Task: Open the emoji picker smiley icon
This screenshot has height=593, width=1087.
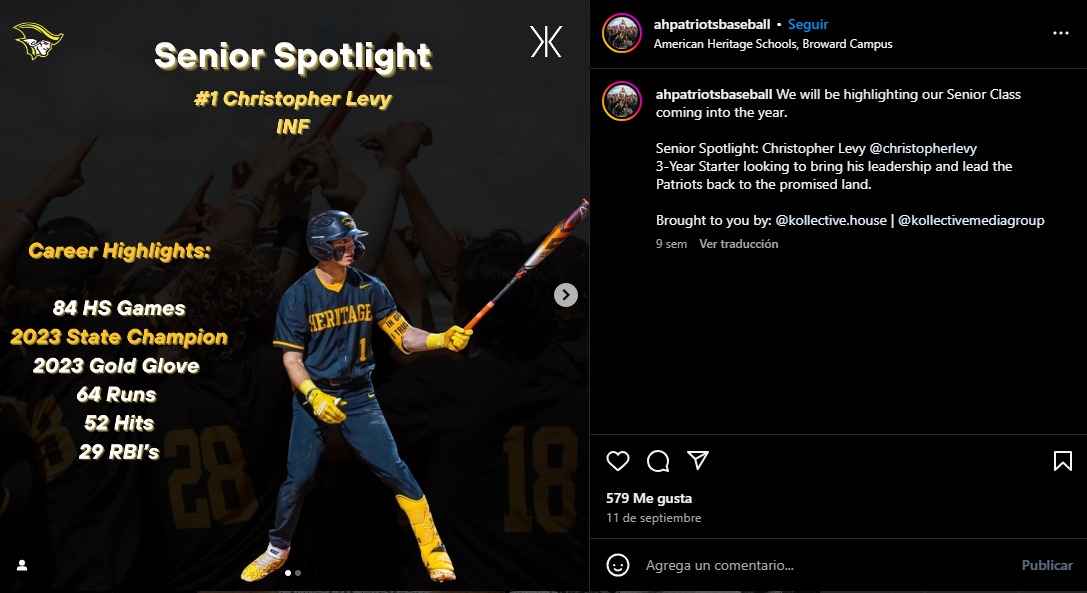Action: [x=618, y=565]
